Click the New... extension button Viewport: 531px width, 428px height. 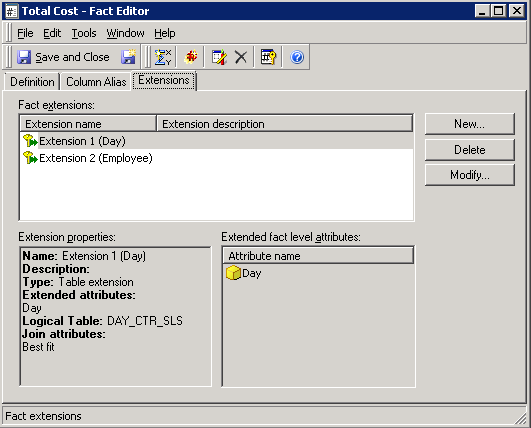pos(469,124)
